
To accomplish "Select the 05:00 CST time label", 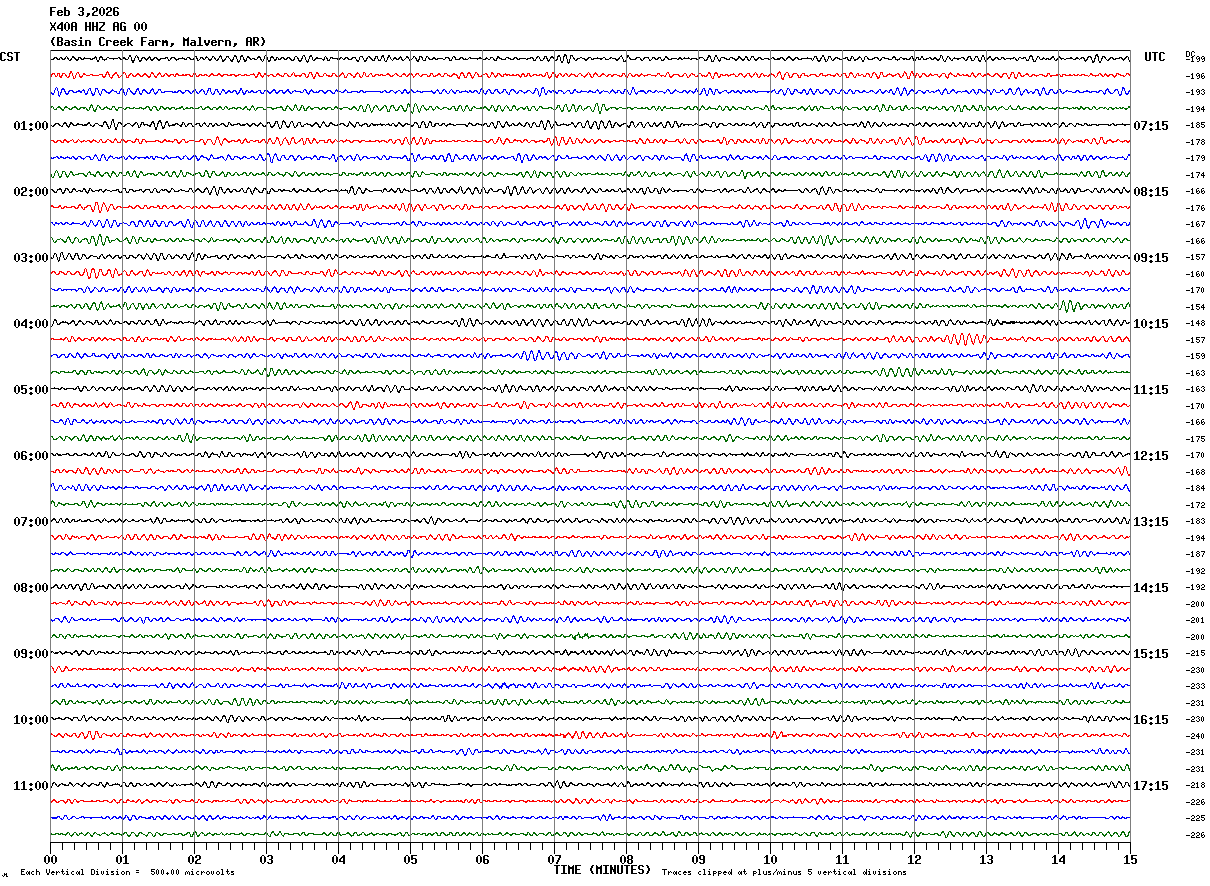I will pos(31,390).
